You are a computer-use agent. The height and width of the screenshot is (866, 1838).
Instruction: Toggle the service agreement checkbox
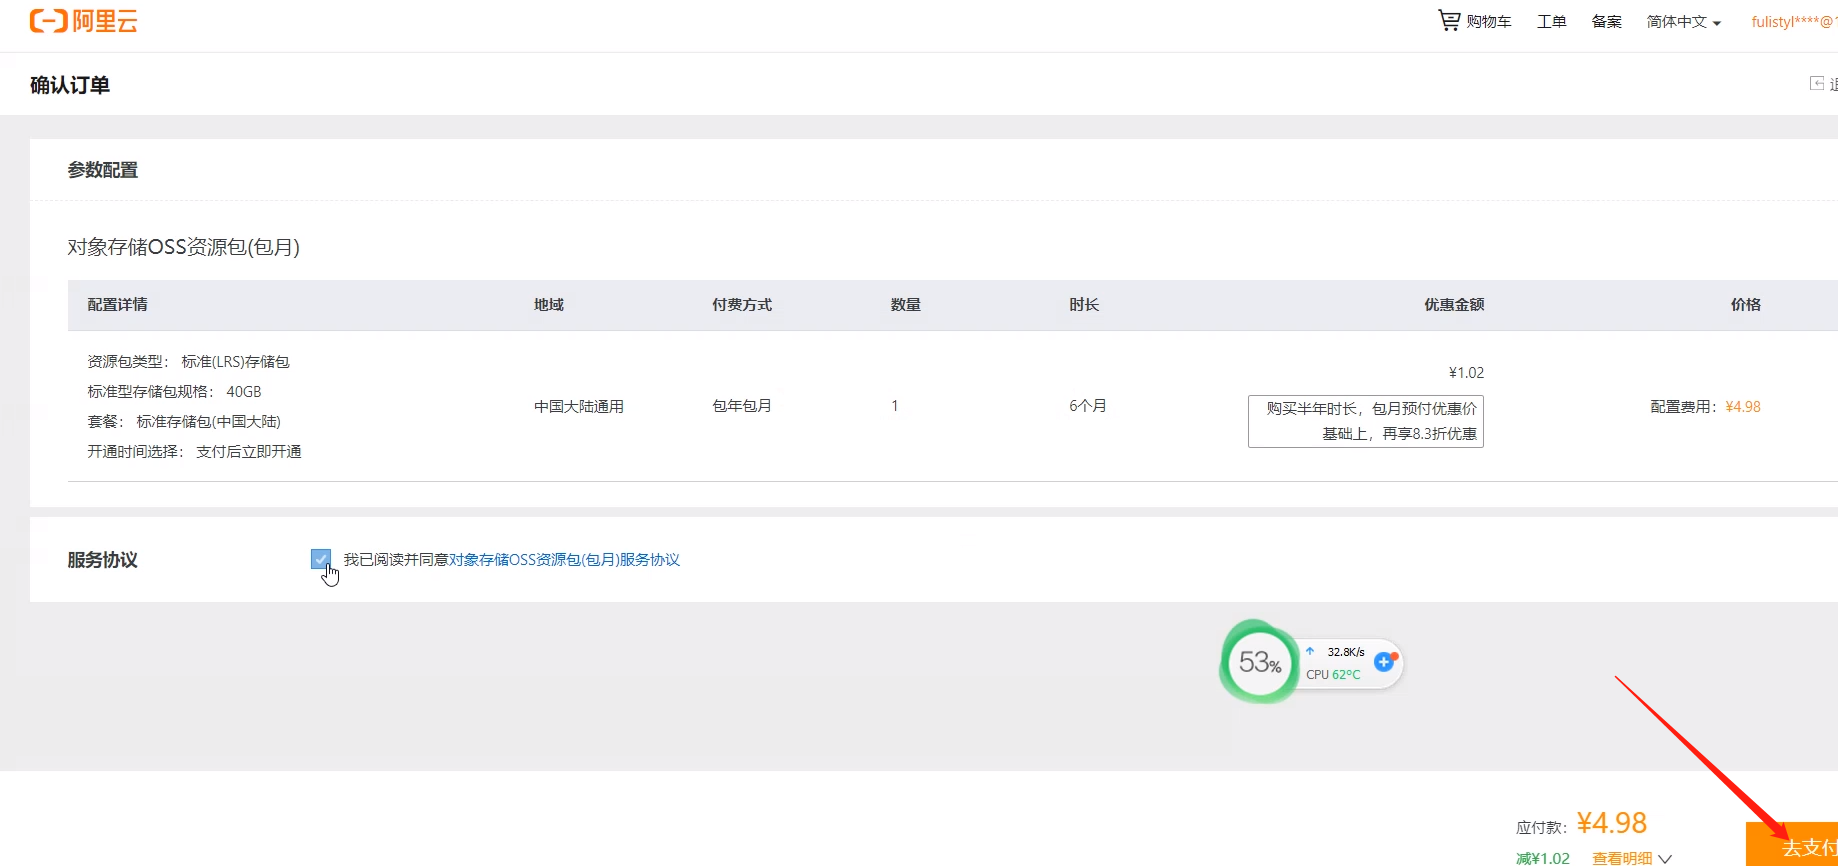pos(320,559)
